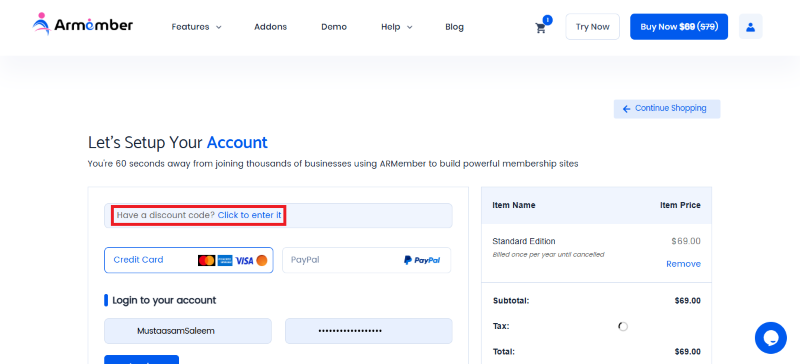Go to the Demo page
This screenshot has height=364, width=800.
(334, 27)
